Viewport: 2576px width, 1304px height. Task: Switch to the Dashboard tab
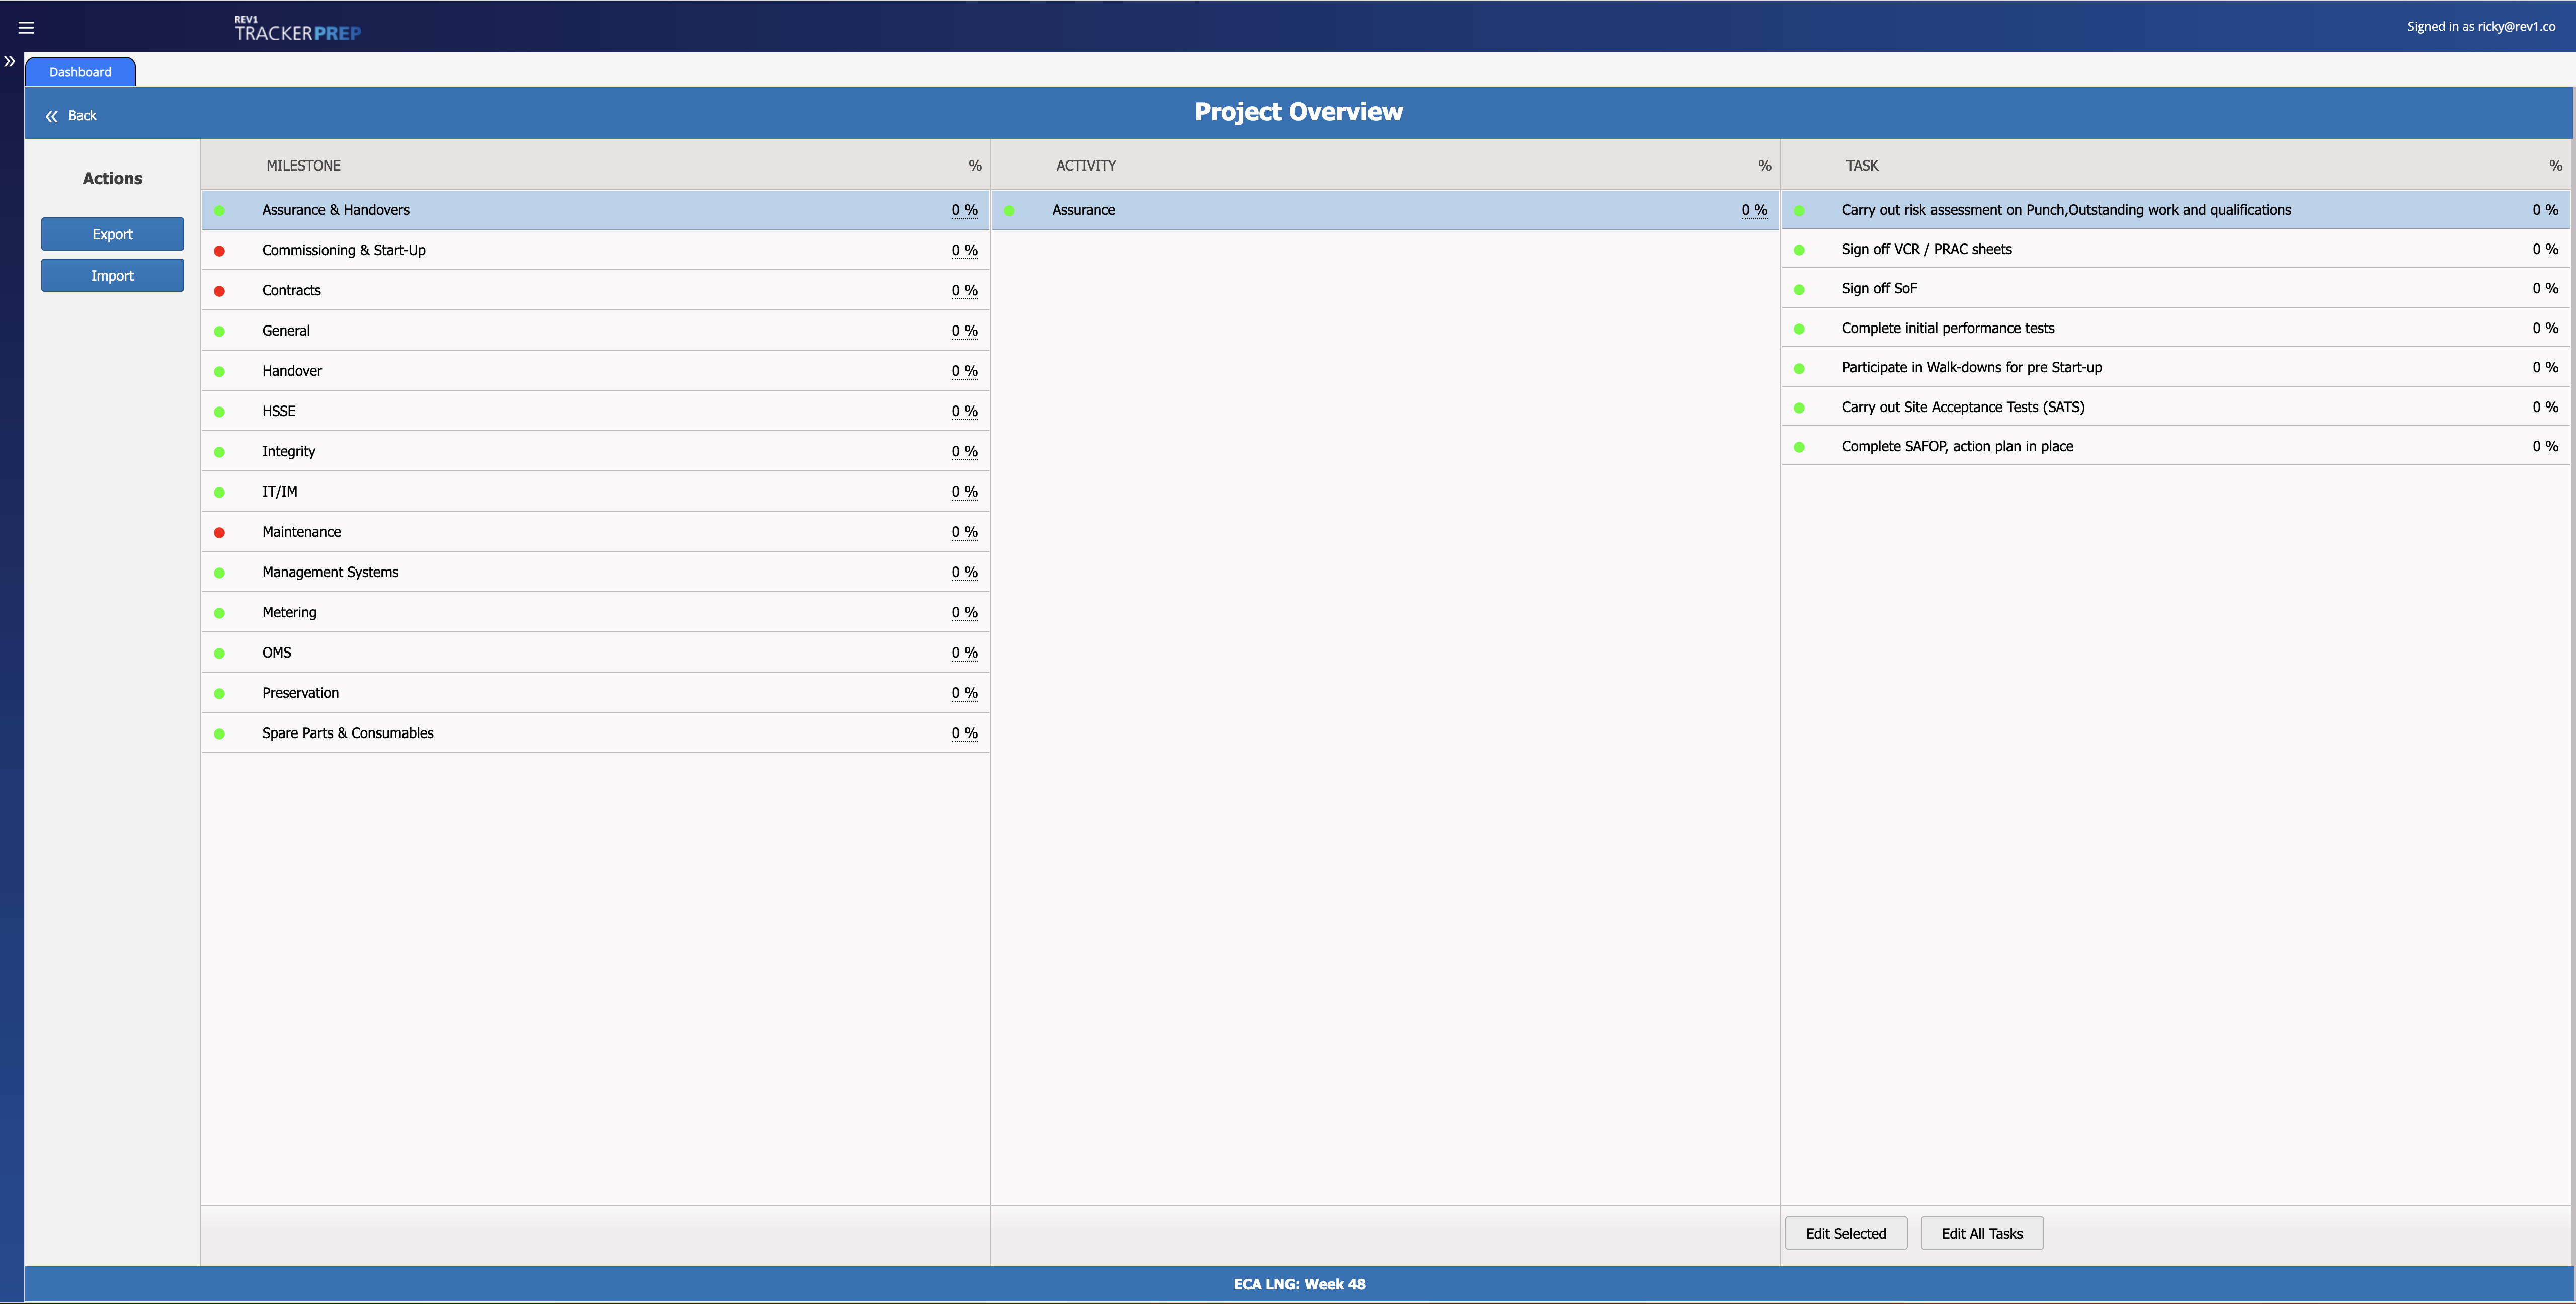80,72
